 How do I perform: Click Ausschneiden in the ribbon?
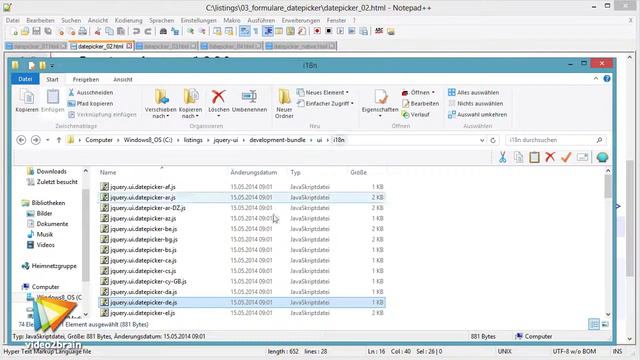91,92
